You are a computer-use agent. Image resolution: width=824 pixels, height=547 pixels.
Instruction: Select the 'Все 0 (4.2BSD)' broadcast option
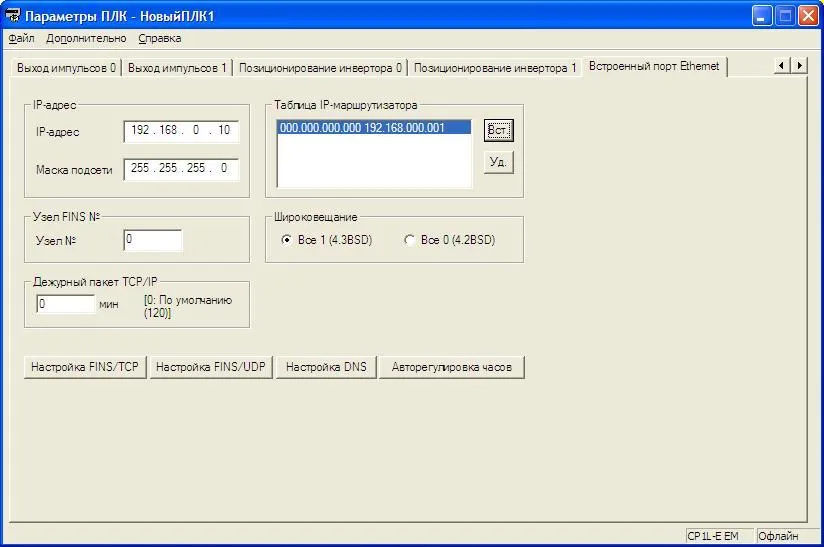click(x=409, y=240)
